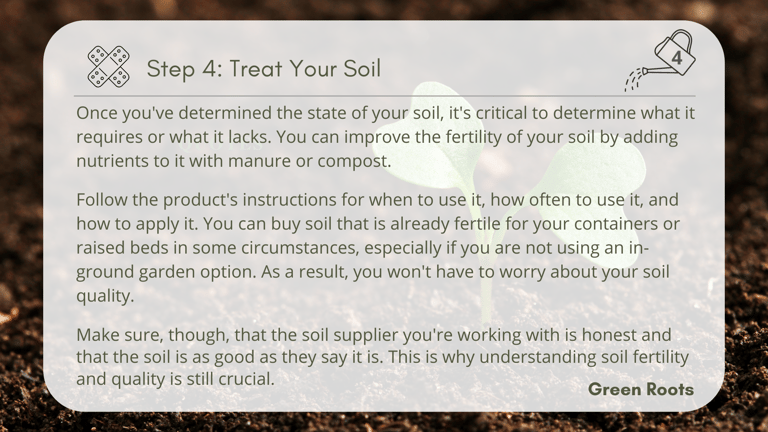This screenshot has width=768, height=432.
Task: Click the faded QUOTES watermark text
Action: point(220,145)
